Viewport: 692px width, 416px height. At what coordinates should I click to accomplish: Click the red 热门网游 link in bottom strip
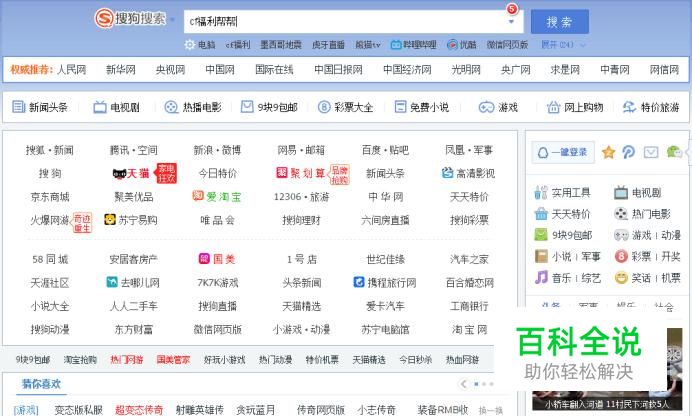(x=127, y=360)
